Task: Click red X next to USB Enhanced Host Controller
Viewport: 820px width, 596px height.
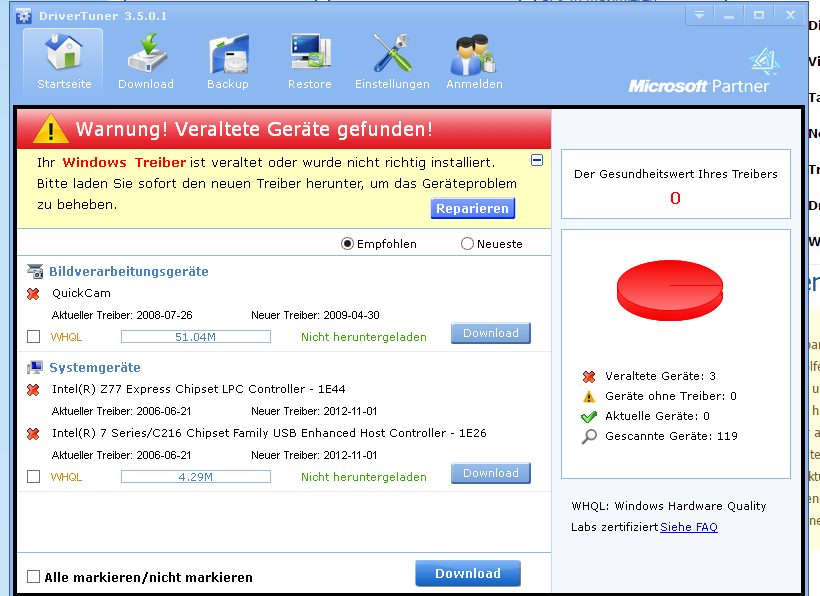Action: coord(33,433)
